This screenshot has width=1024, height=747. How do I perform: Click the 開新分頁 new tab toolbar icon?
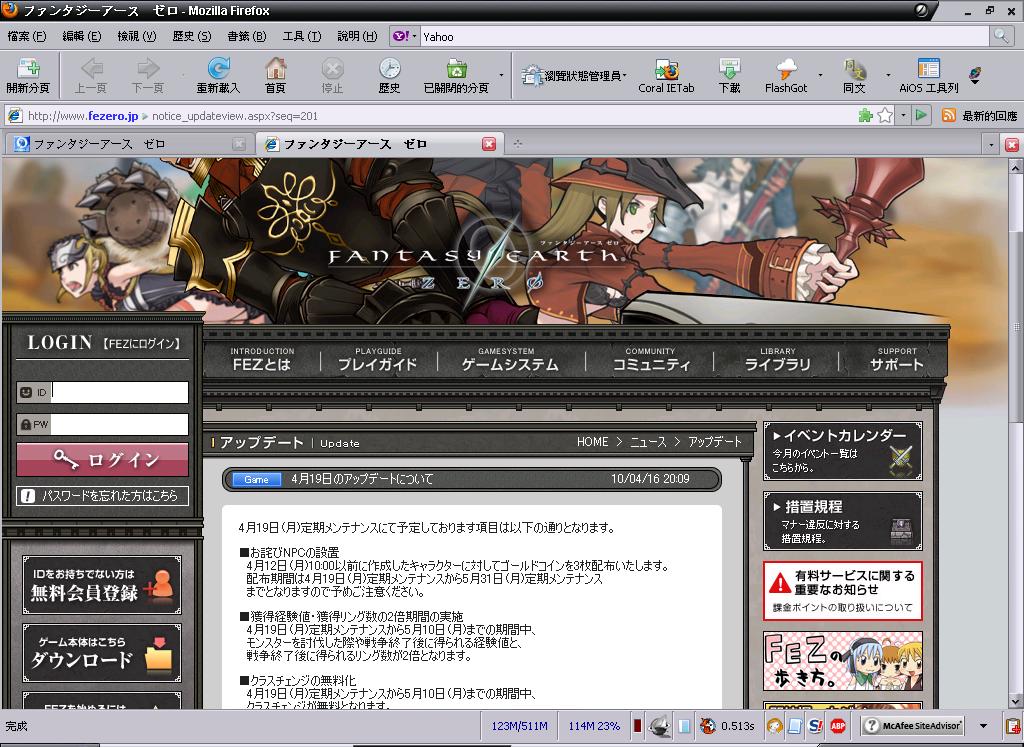27,75
